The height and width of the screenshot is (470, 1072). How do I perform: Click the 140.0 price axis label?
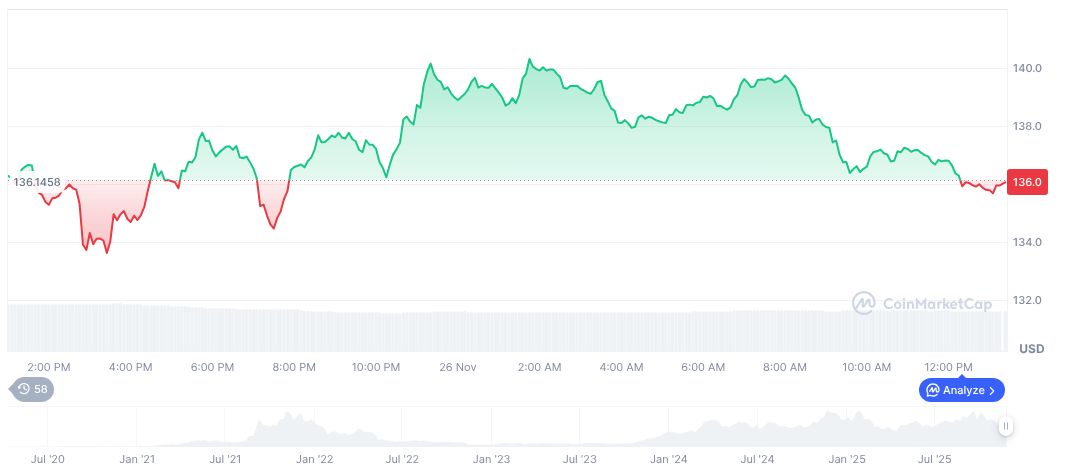1027,69
